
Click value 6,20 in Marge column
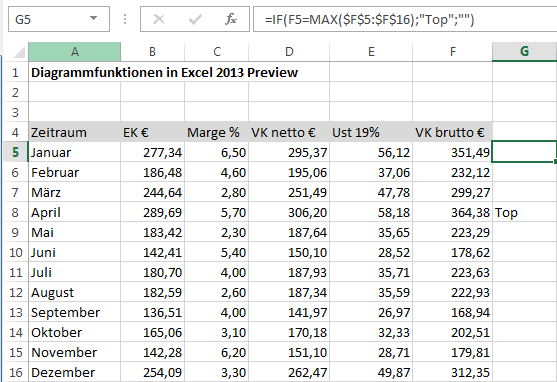tap(217, 353)
